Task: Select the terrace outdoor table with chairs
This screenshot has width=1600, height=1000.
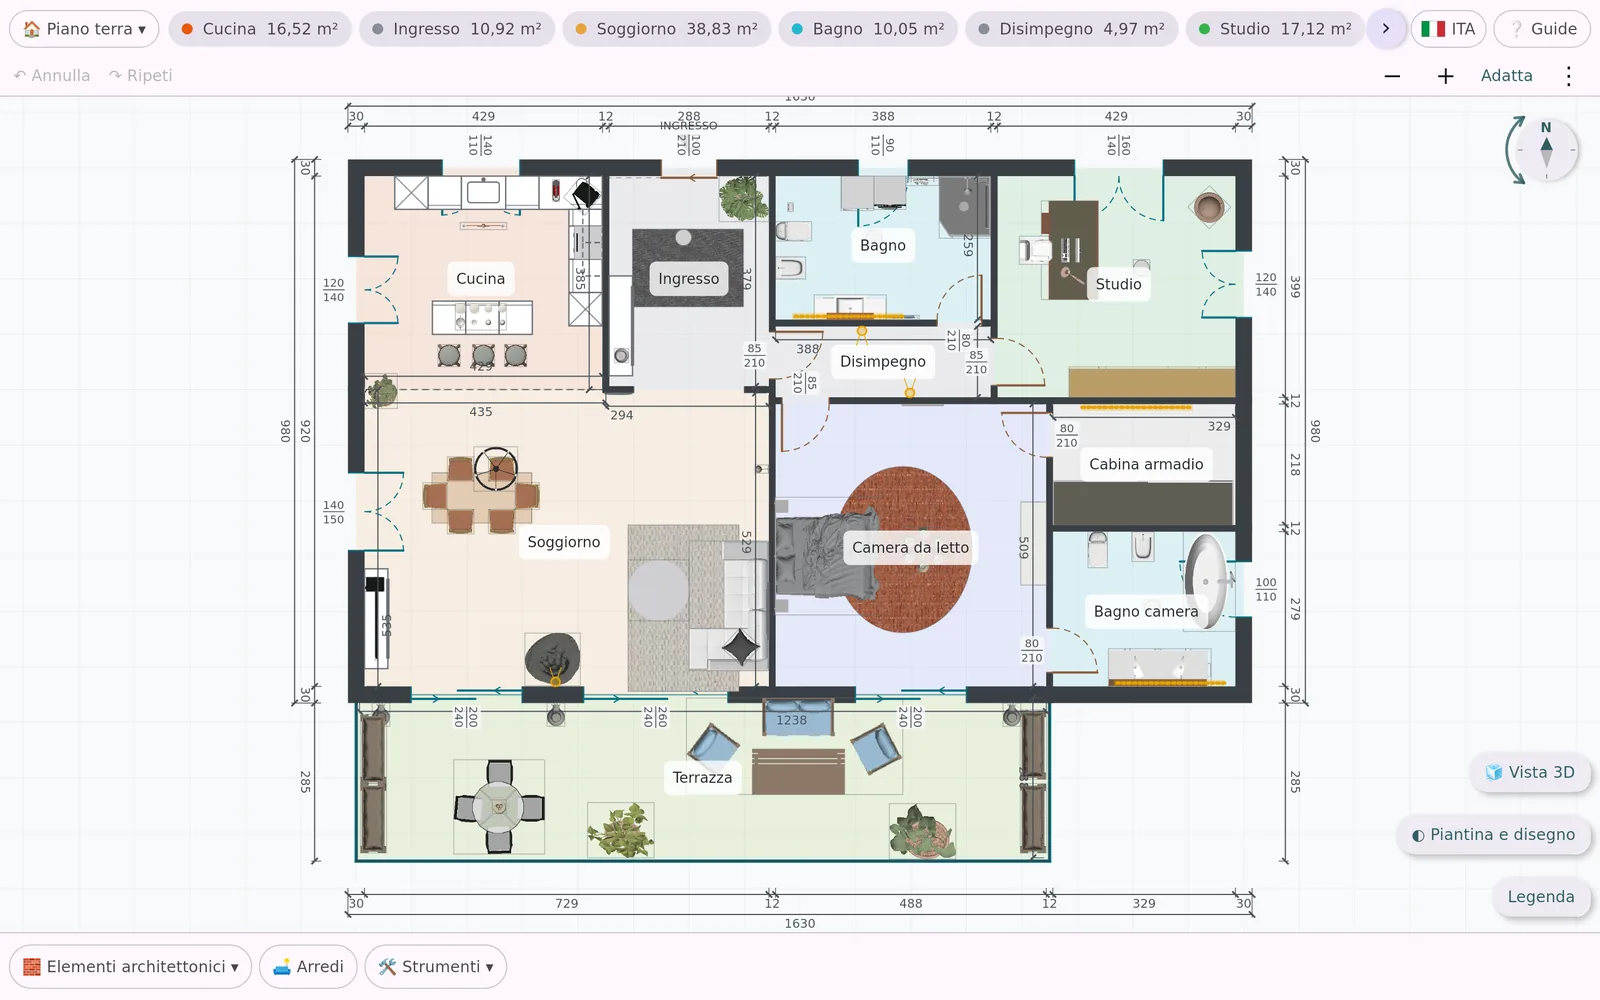Action: (x=499, y=806)
